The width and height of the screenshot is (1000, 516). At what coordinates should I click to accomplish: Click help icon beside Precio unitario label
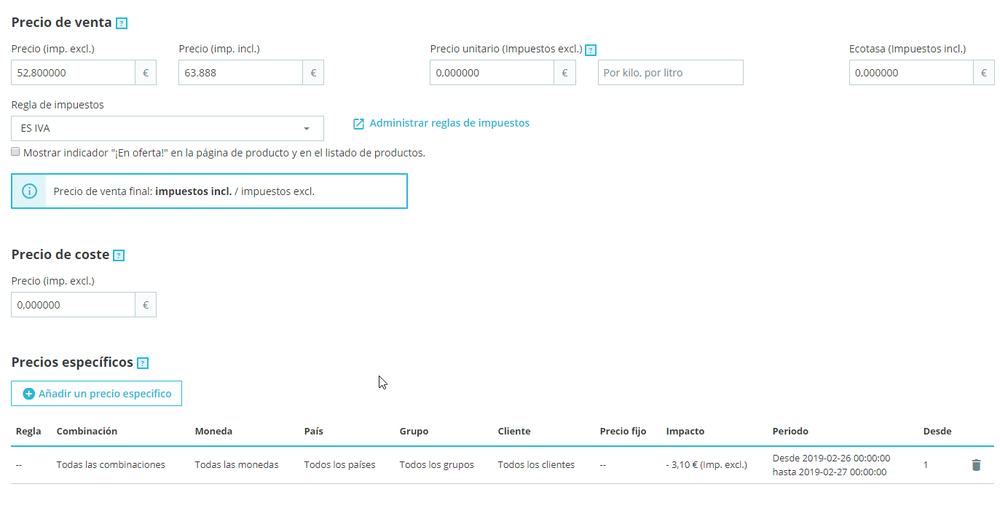[x=591, y=49]
